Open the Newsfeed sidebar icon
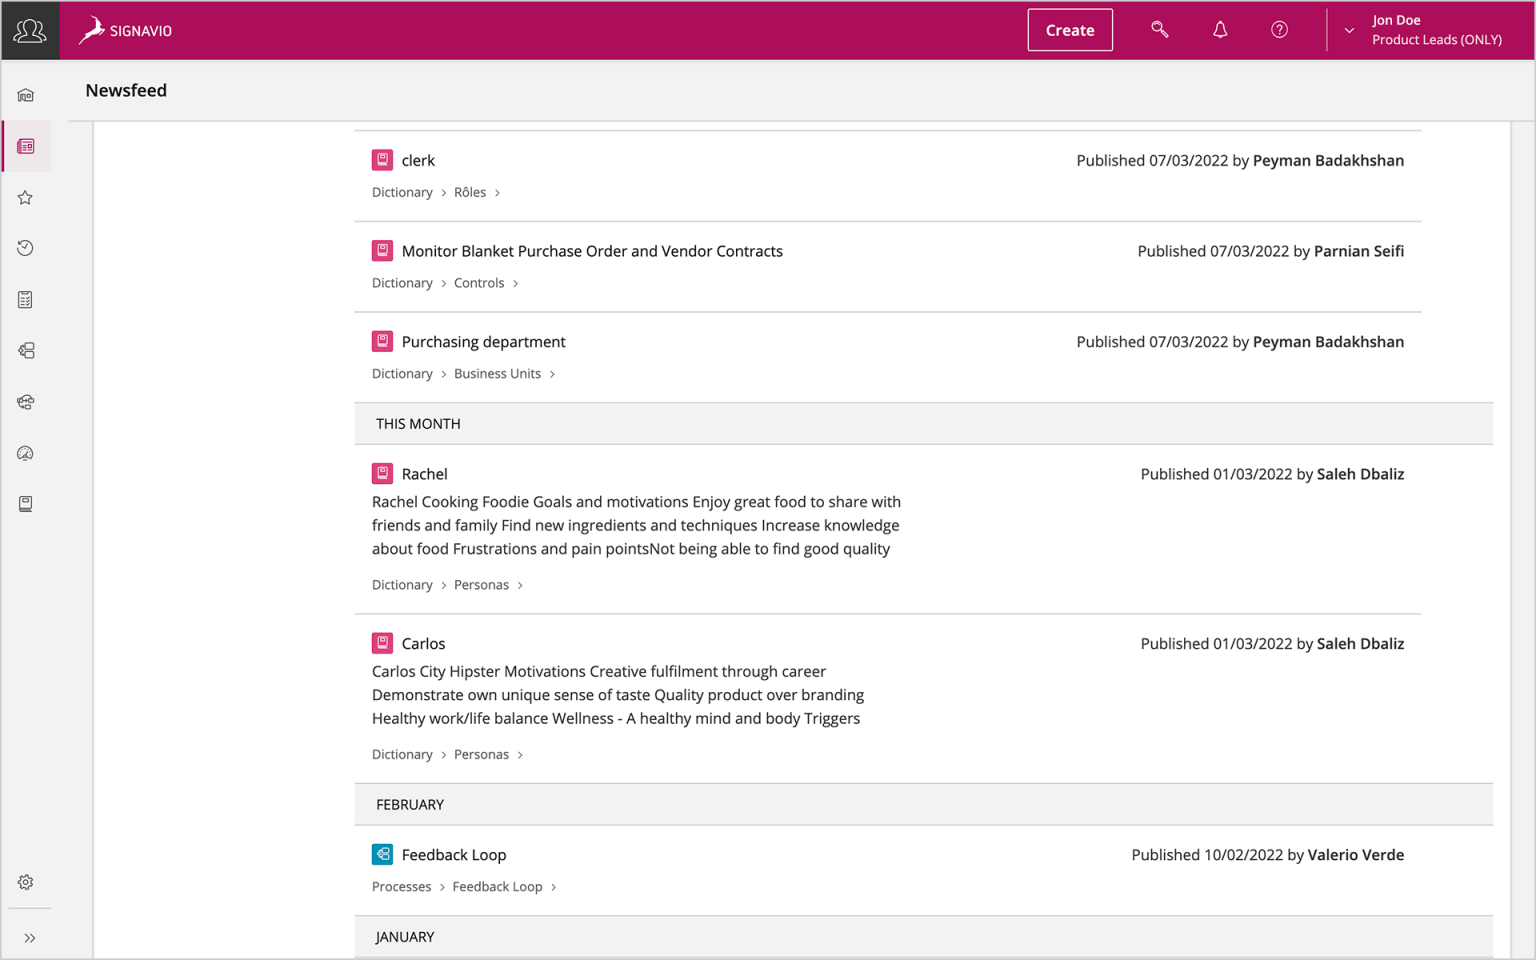 click(25, 145)
